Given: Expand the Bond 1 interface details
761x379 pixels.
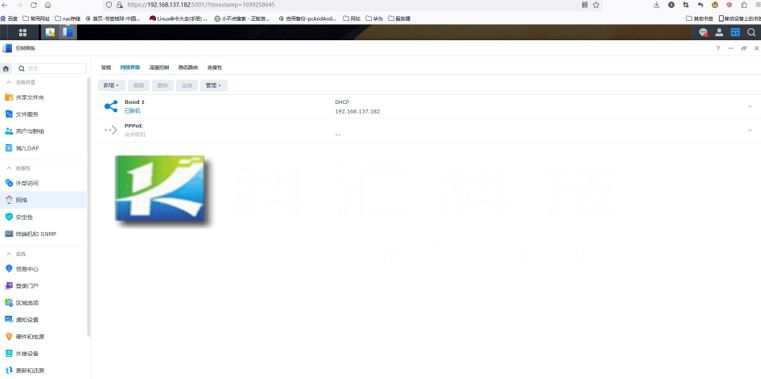Looking at the screenshot, I should point(750,106).
